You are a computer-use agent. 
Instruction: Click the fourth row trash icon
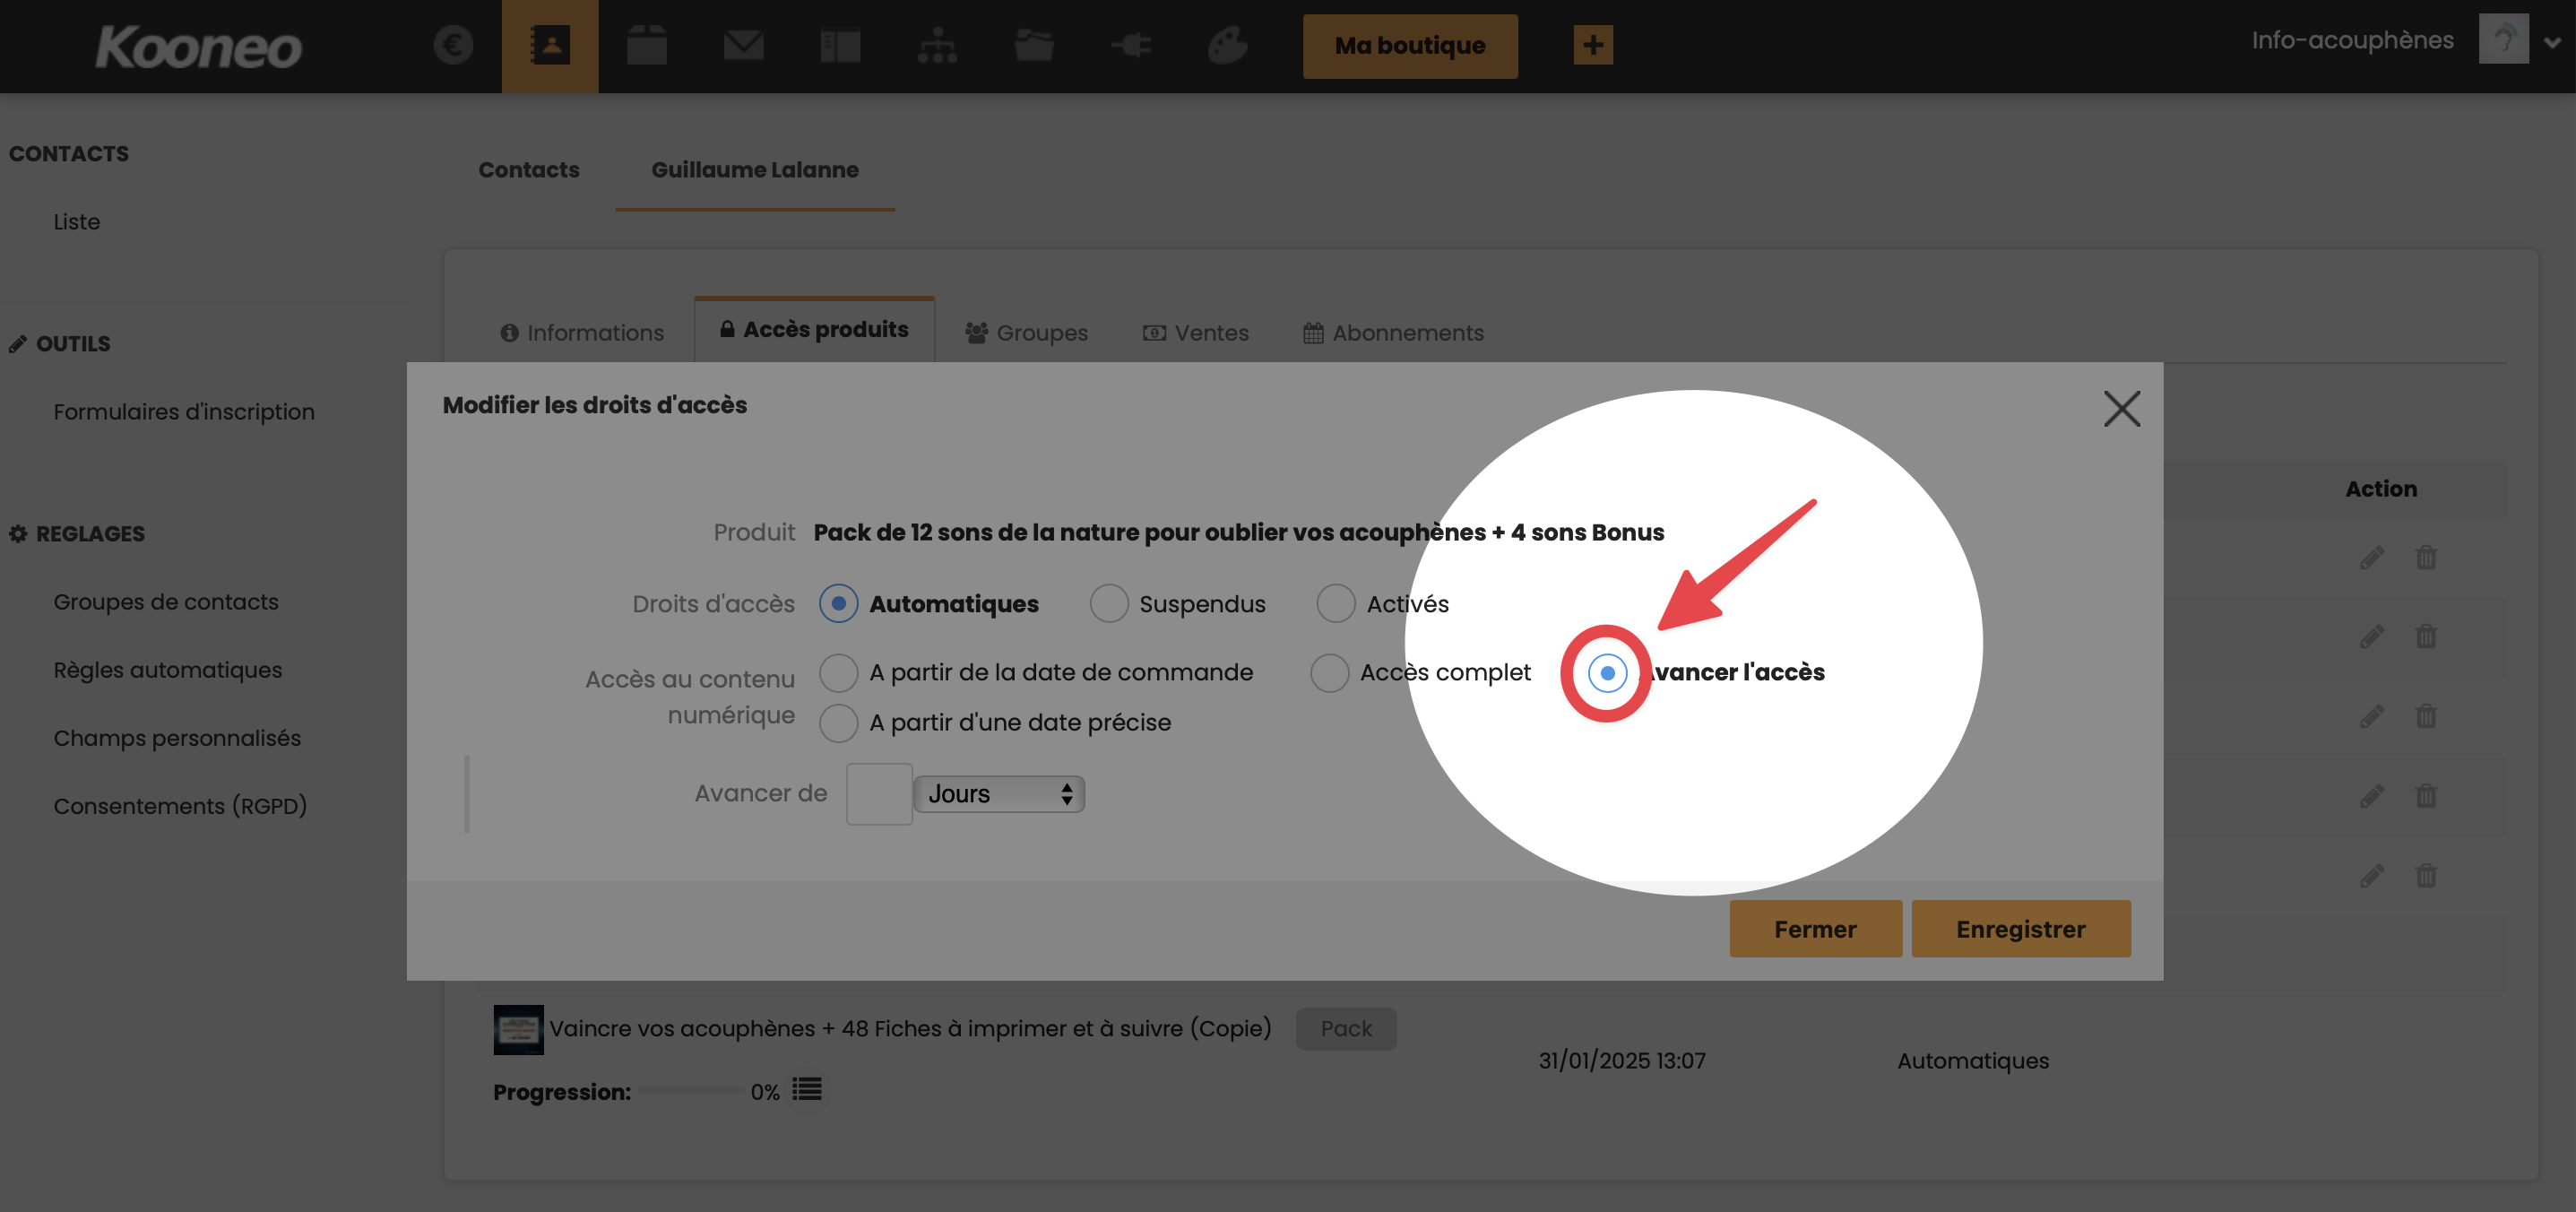pos(2426,796)
